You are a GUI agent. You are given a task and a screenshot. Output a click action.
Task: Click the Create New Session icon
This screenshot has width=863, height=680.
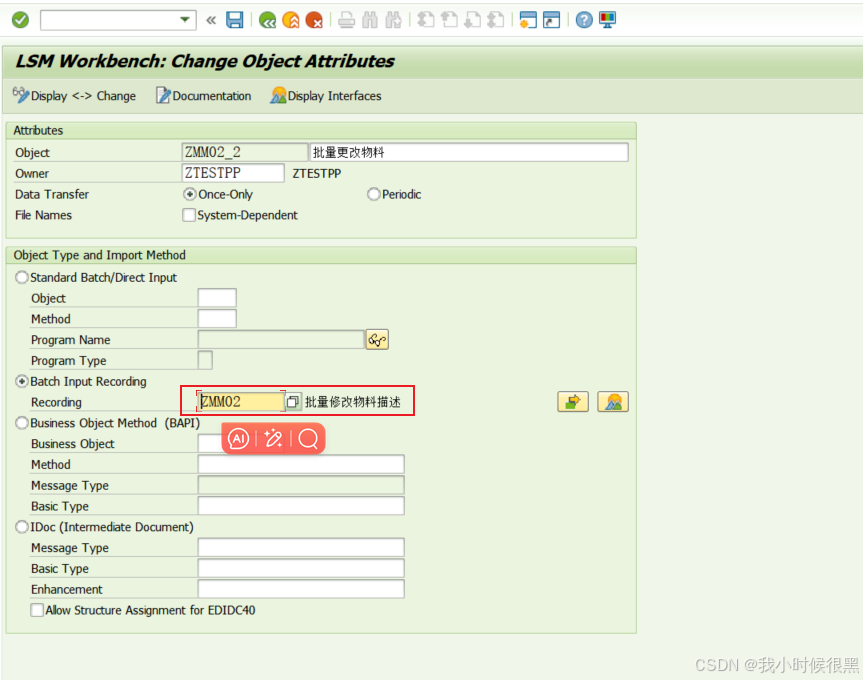coord(528,20)
